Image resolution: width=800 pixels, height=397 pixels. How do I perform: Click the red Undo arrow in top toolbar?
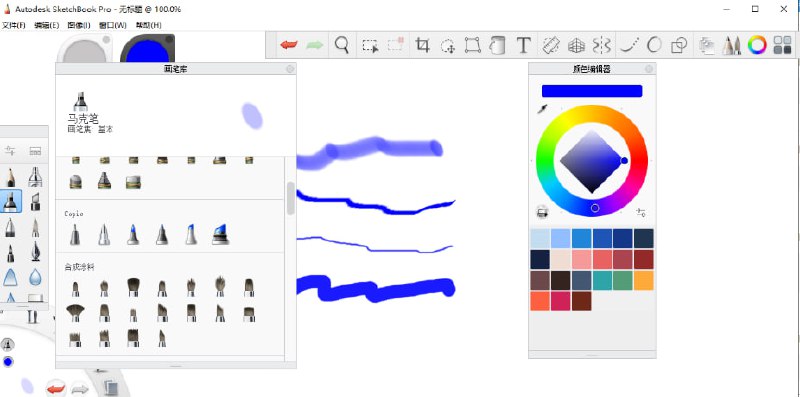click(x=289, y=45)
